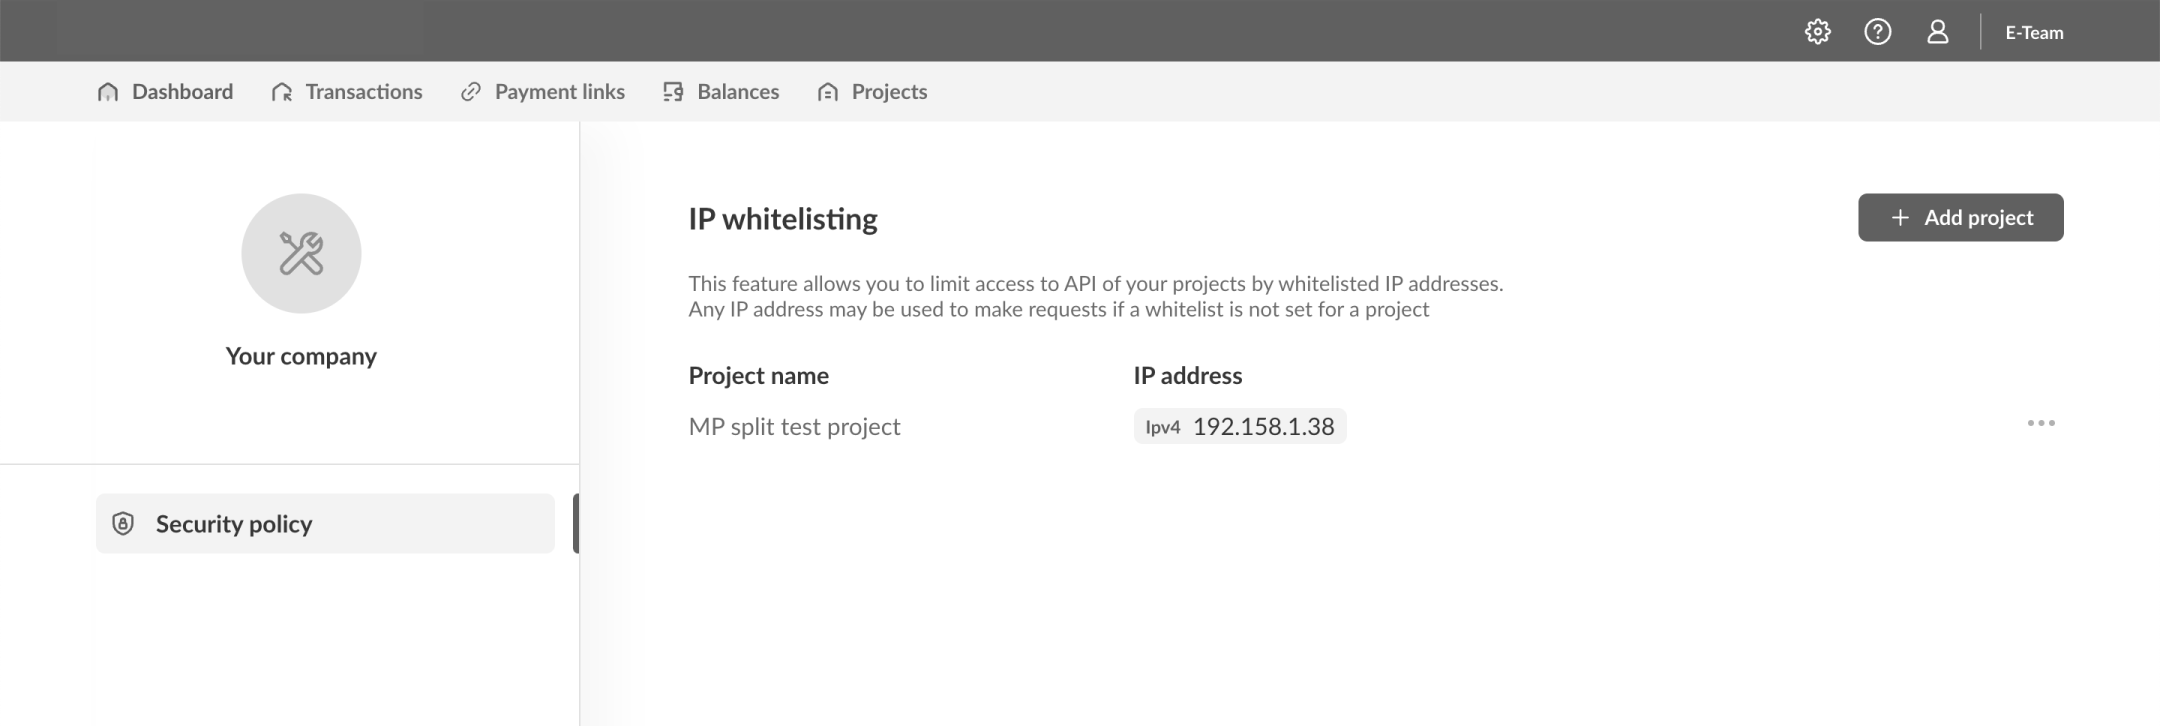Click the Dashboard home icon
Viewport: 2160px width, 726px height.
coord(108,92)
